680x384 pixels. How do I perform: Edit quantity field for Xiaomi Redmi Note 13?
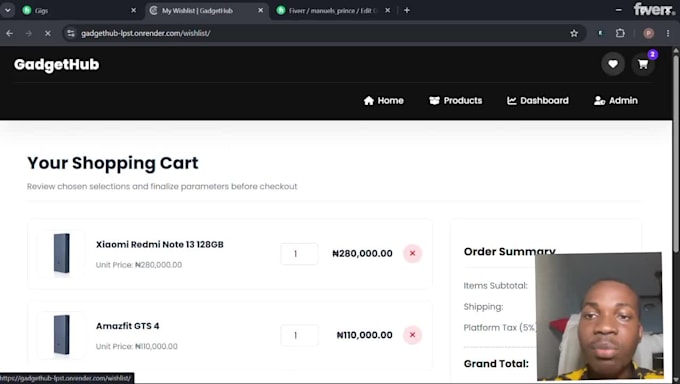[x=299, y=254]
